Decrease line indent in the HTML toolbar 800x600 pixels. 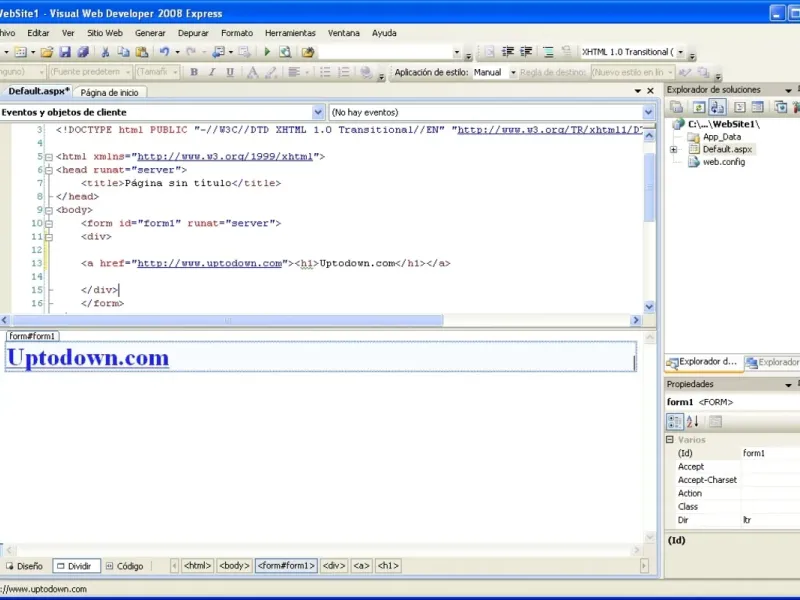coord(508,52)
